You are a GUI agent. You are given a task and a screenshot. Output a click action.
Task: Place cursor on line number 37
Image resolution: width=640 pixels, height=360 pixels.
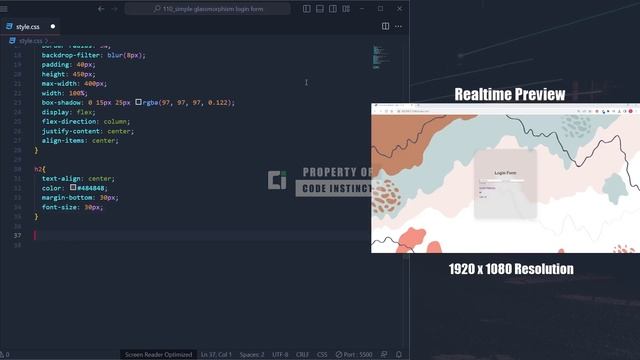tap(17, 236)
